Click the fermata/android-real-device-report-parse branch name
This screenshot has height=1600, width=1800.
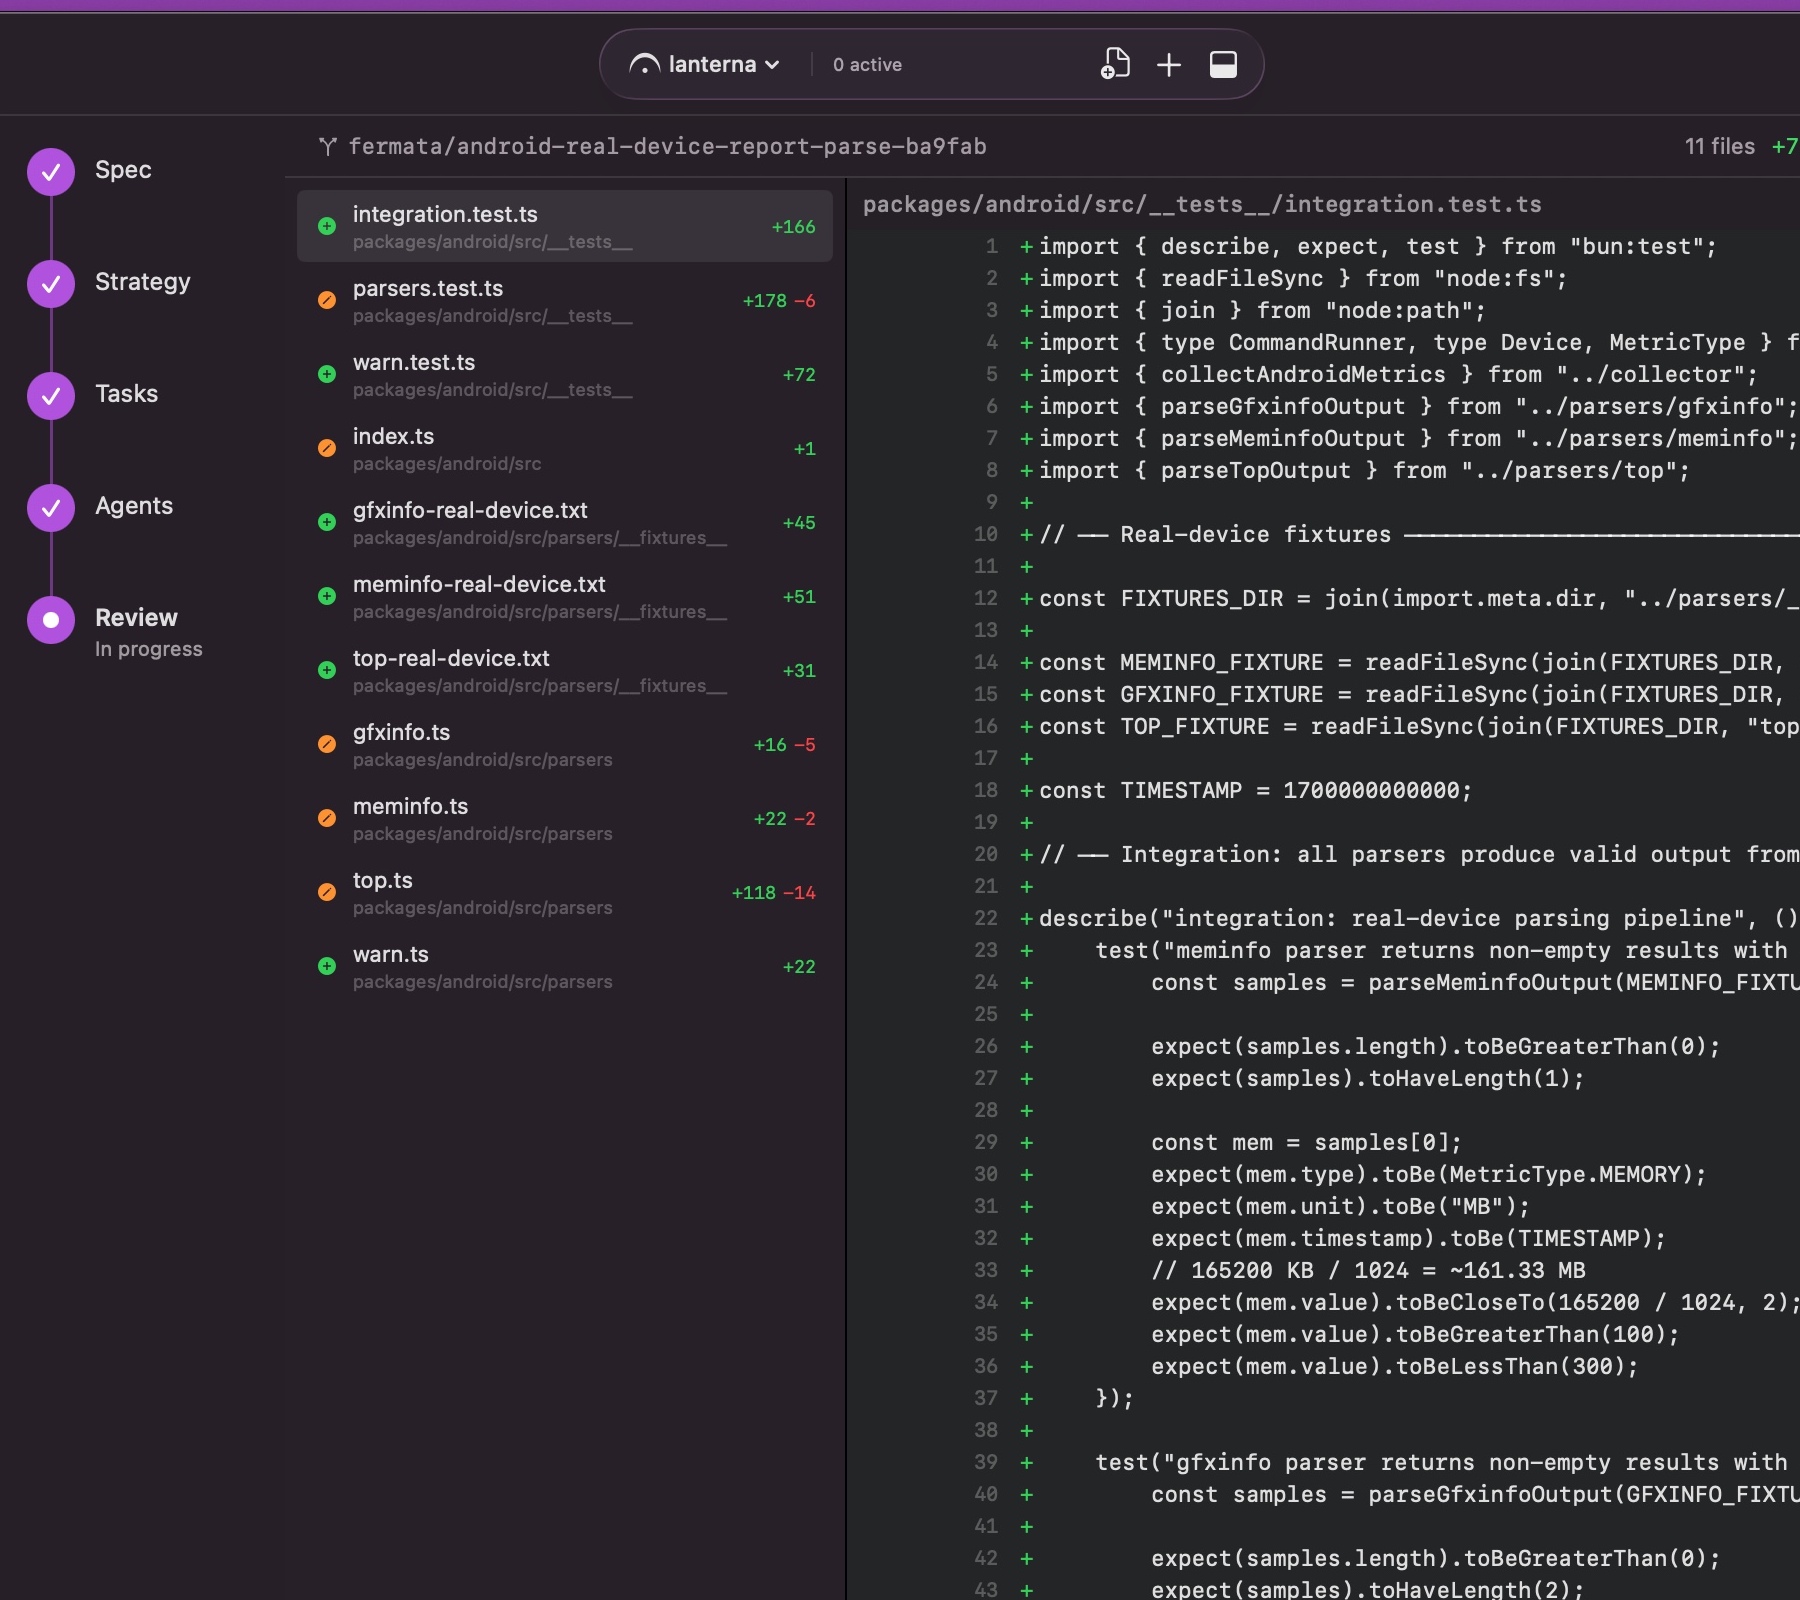click(x=667, y=147)
